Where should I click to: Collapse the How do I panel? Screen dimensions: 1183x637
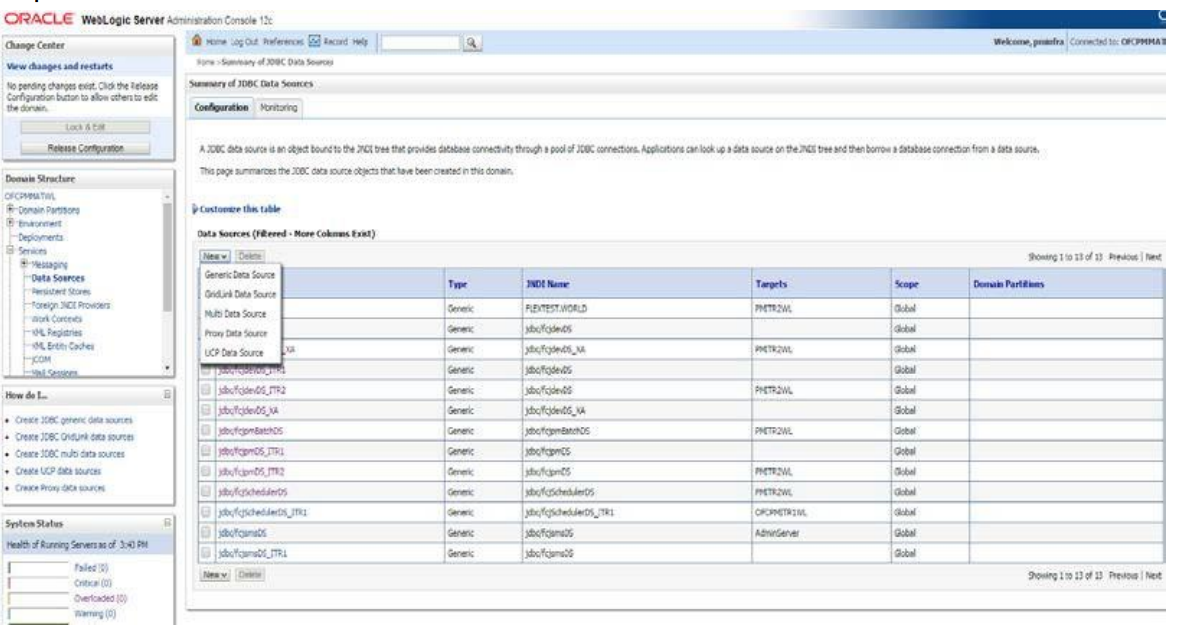pyautogui.click(x=167, y=395)
